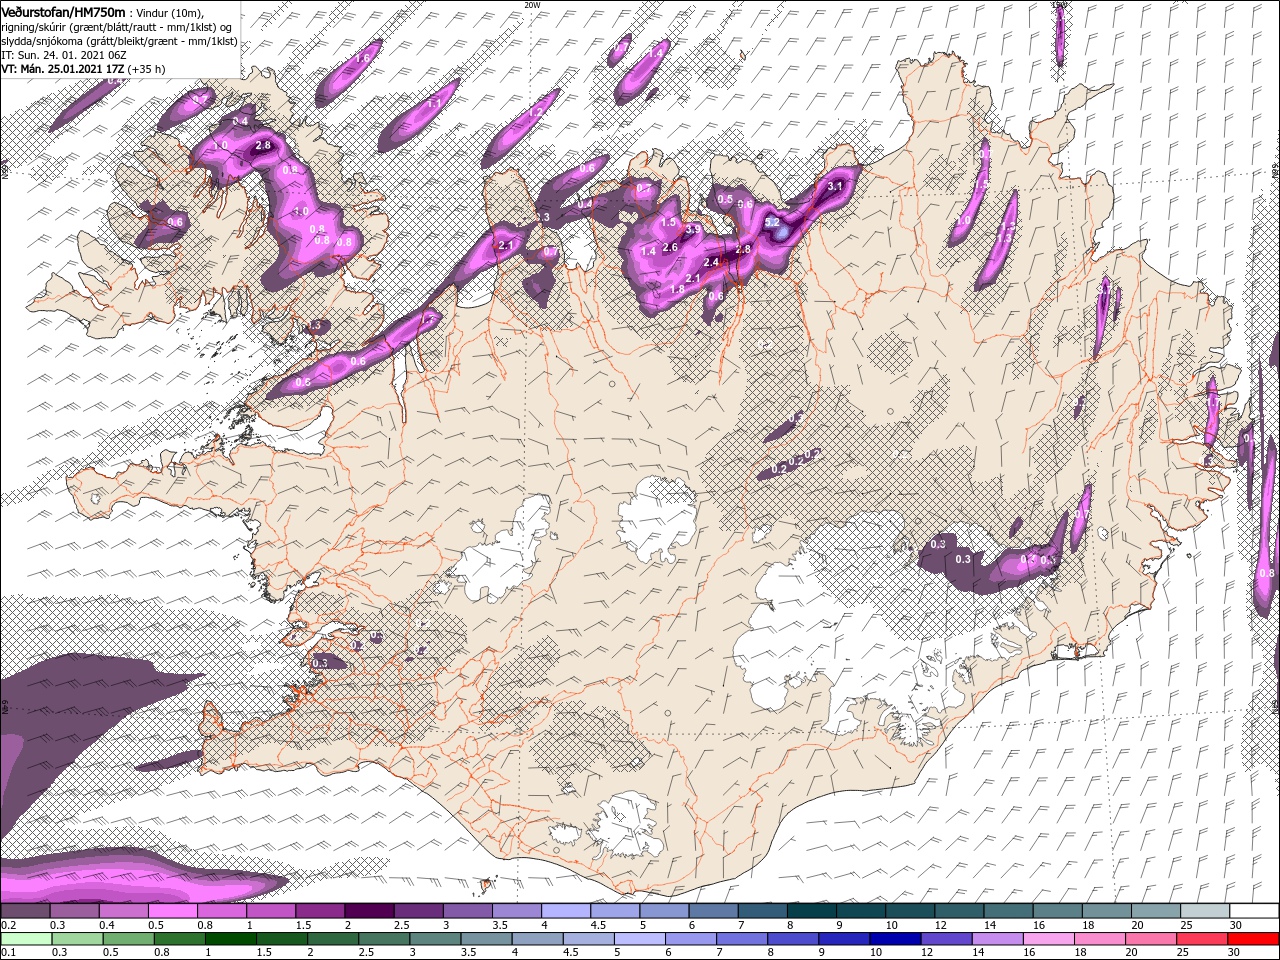Click first 0.2–0.3 swatch, upper legend
This screenshot has width=1280, height=960.
25,911
